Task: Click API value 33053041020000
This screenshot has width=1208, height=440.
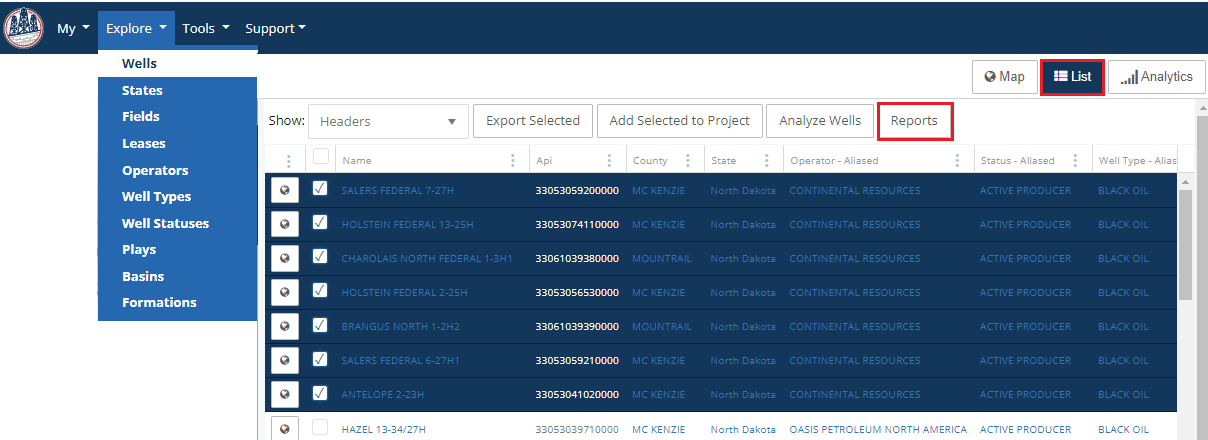Action: pyautogui.click(x=578, y=395)
